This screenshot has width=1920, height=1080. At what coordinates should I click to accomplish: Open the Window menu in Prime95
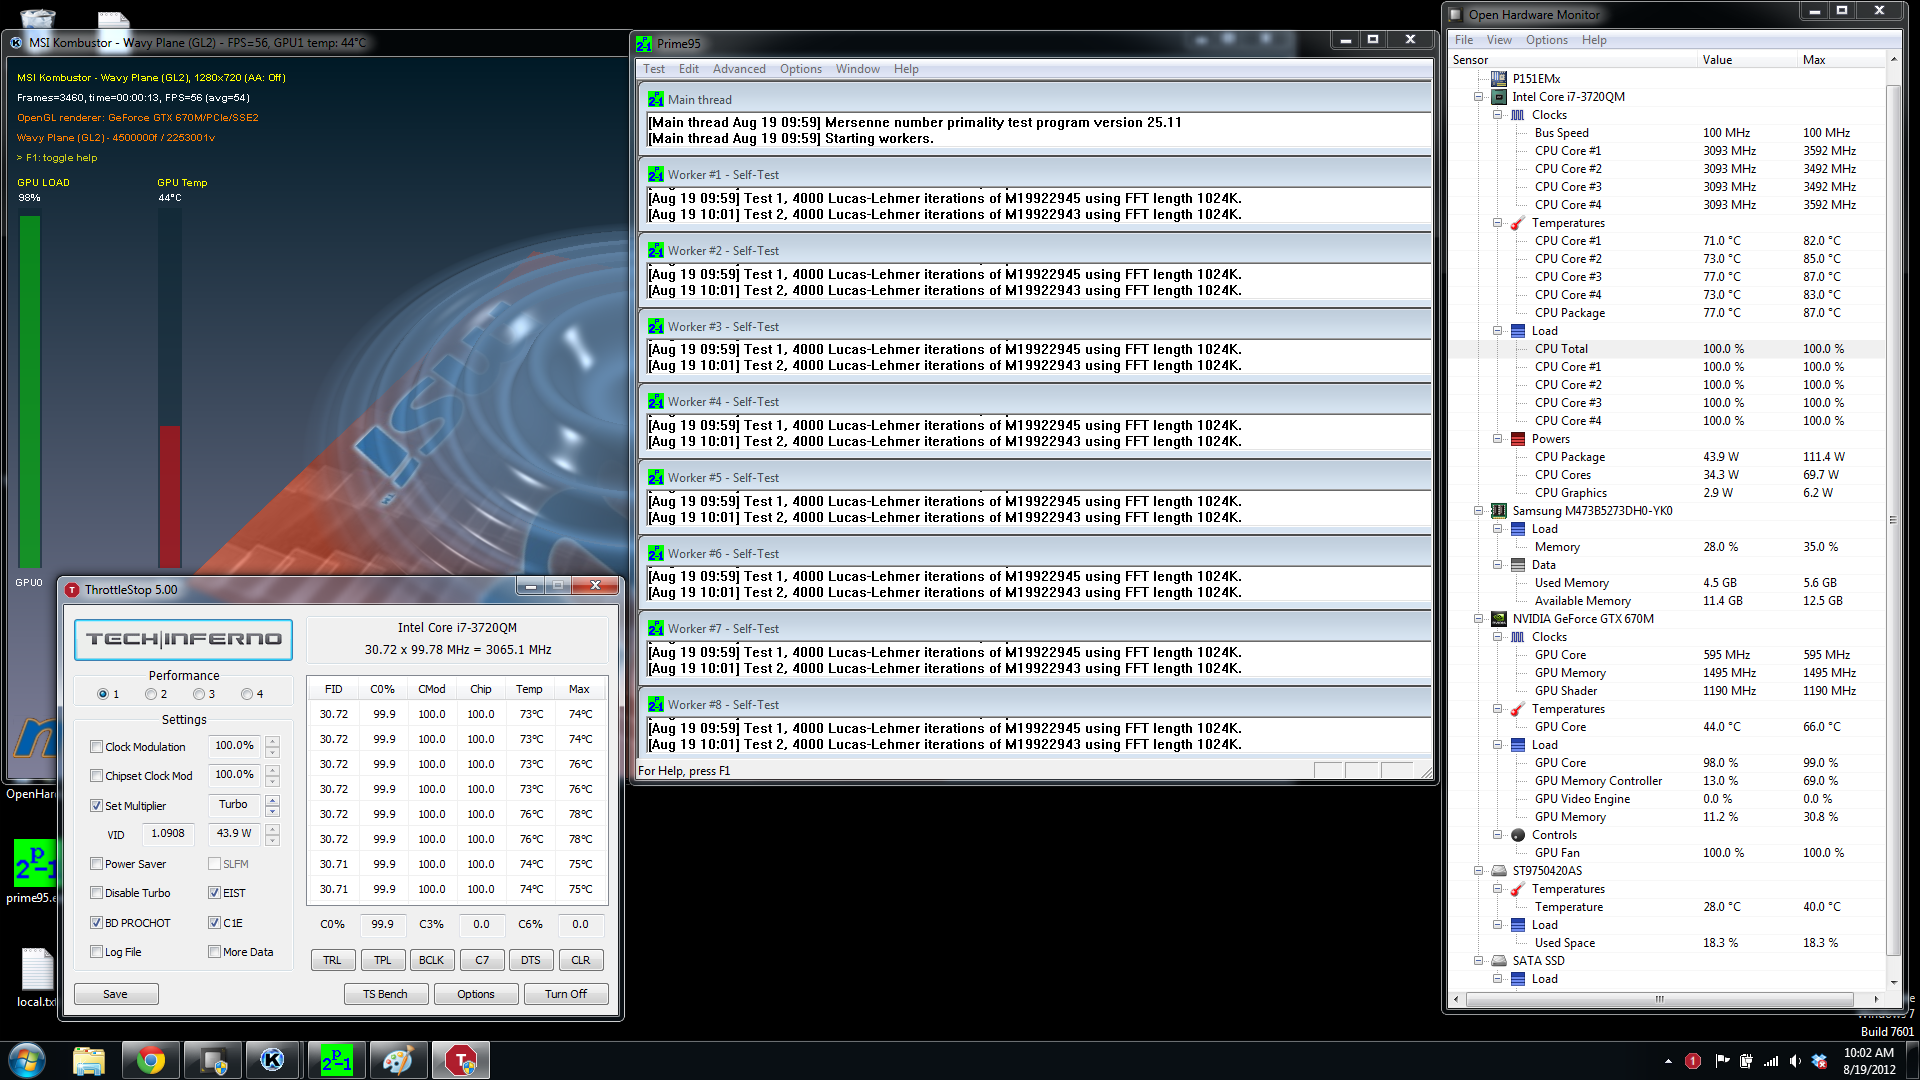858,69
